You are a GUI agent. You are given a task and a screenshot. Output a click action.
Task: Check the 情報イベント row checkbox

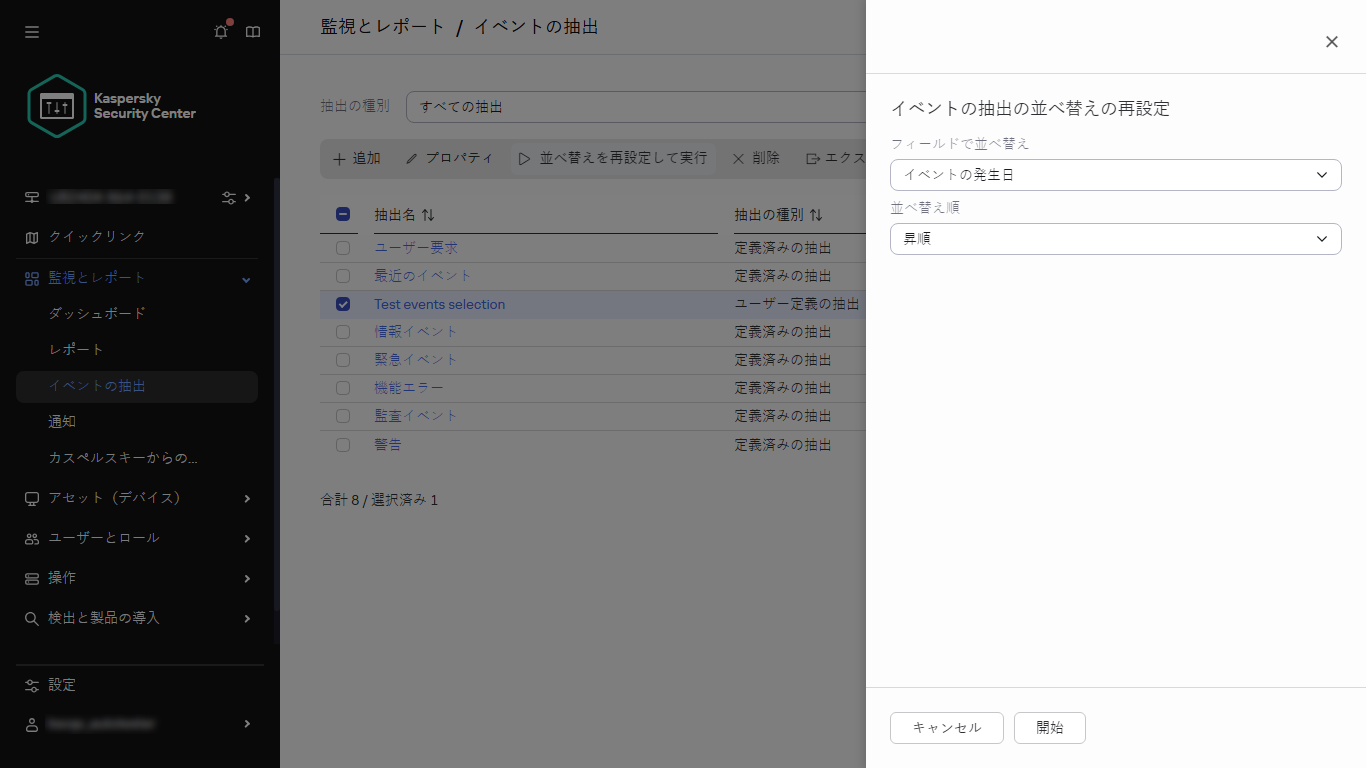point(343,332)
